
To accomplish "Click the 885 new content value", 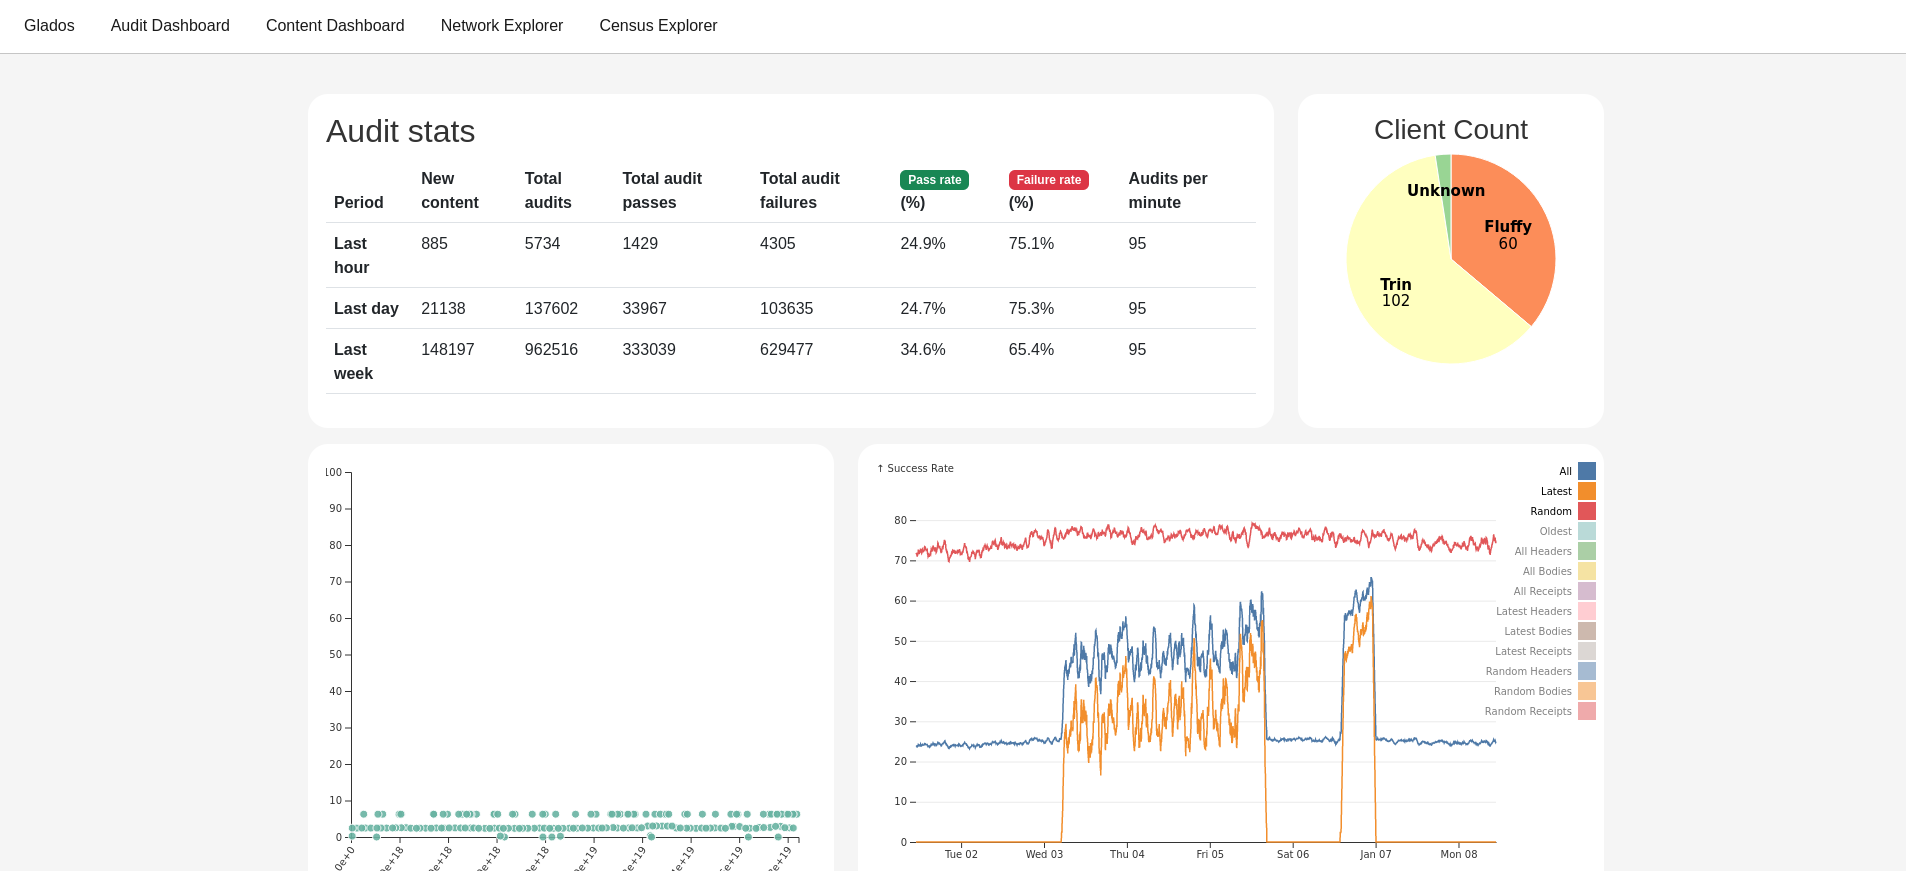I will (434, 243).
